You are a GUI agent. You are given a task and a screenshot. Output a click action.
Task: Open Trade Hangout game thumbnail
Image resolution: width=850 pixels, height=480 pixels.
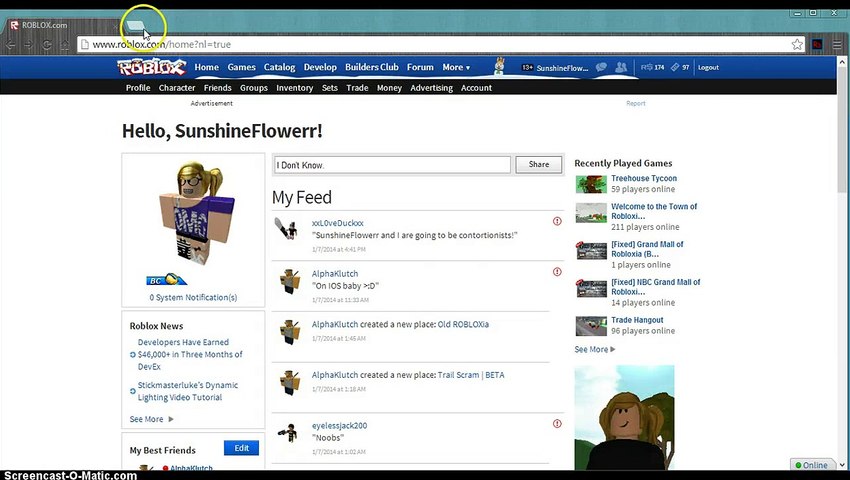(591, 326)
